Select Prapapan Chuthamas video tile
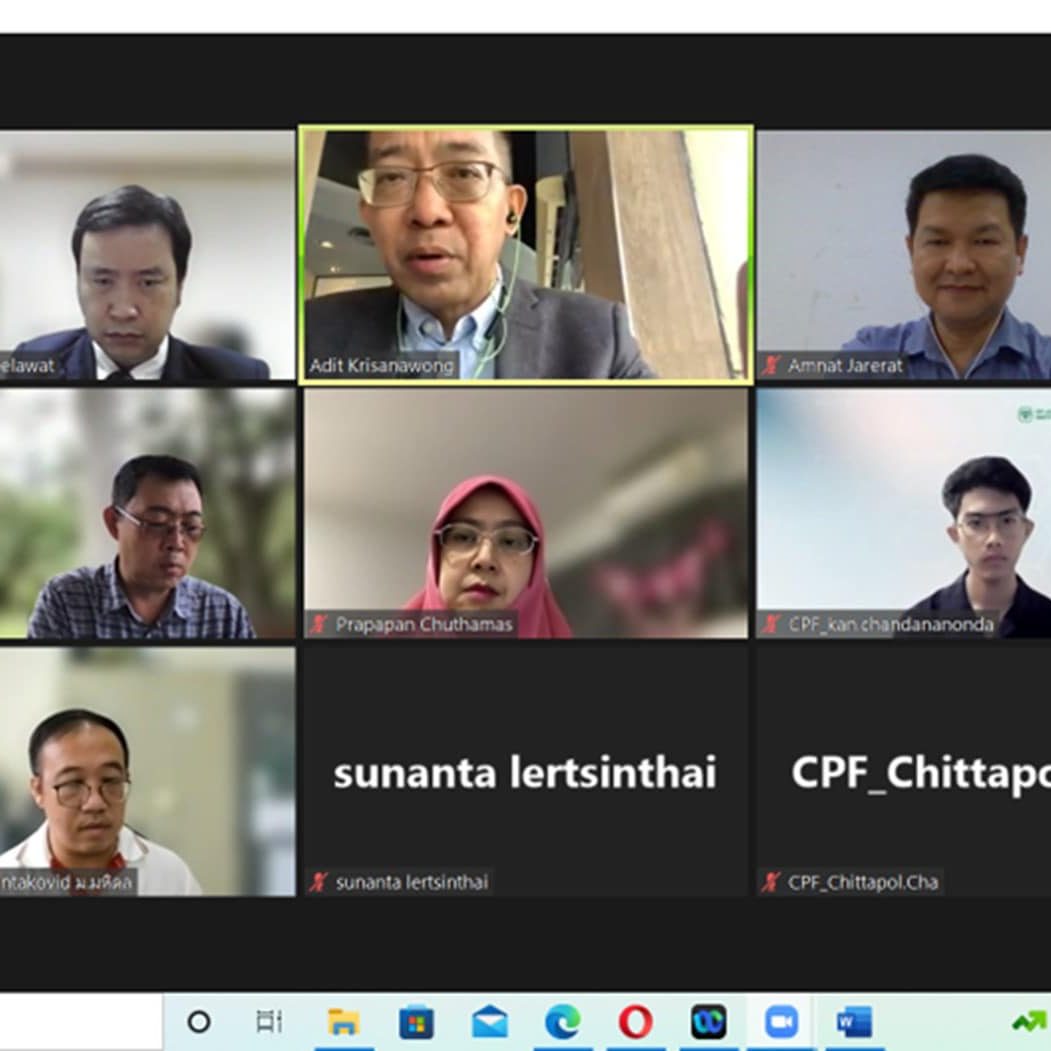 (526, 513)
